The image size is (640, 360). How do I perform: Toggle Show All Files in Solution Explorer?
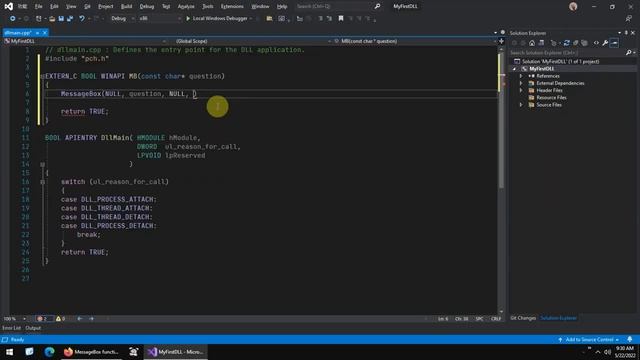[x=584, y=43]
